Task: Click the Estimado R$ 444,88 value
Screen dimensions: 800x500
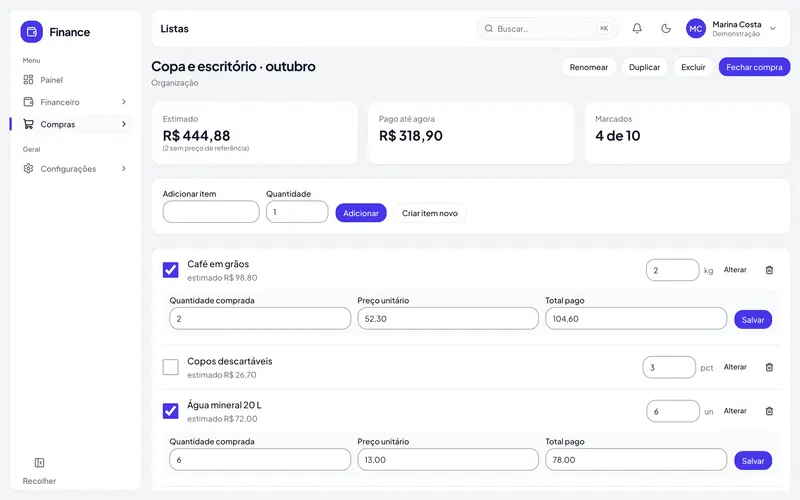Action: (x=196, y=135)
